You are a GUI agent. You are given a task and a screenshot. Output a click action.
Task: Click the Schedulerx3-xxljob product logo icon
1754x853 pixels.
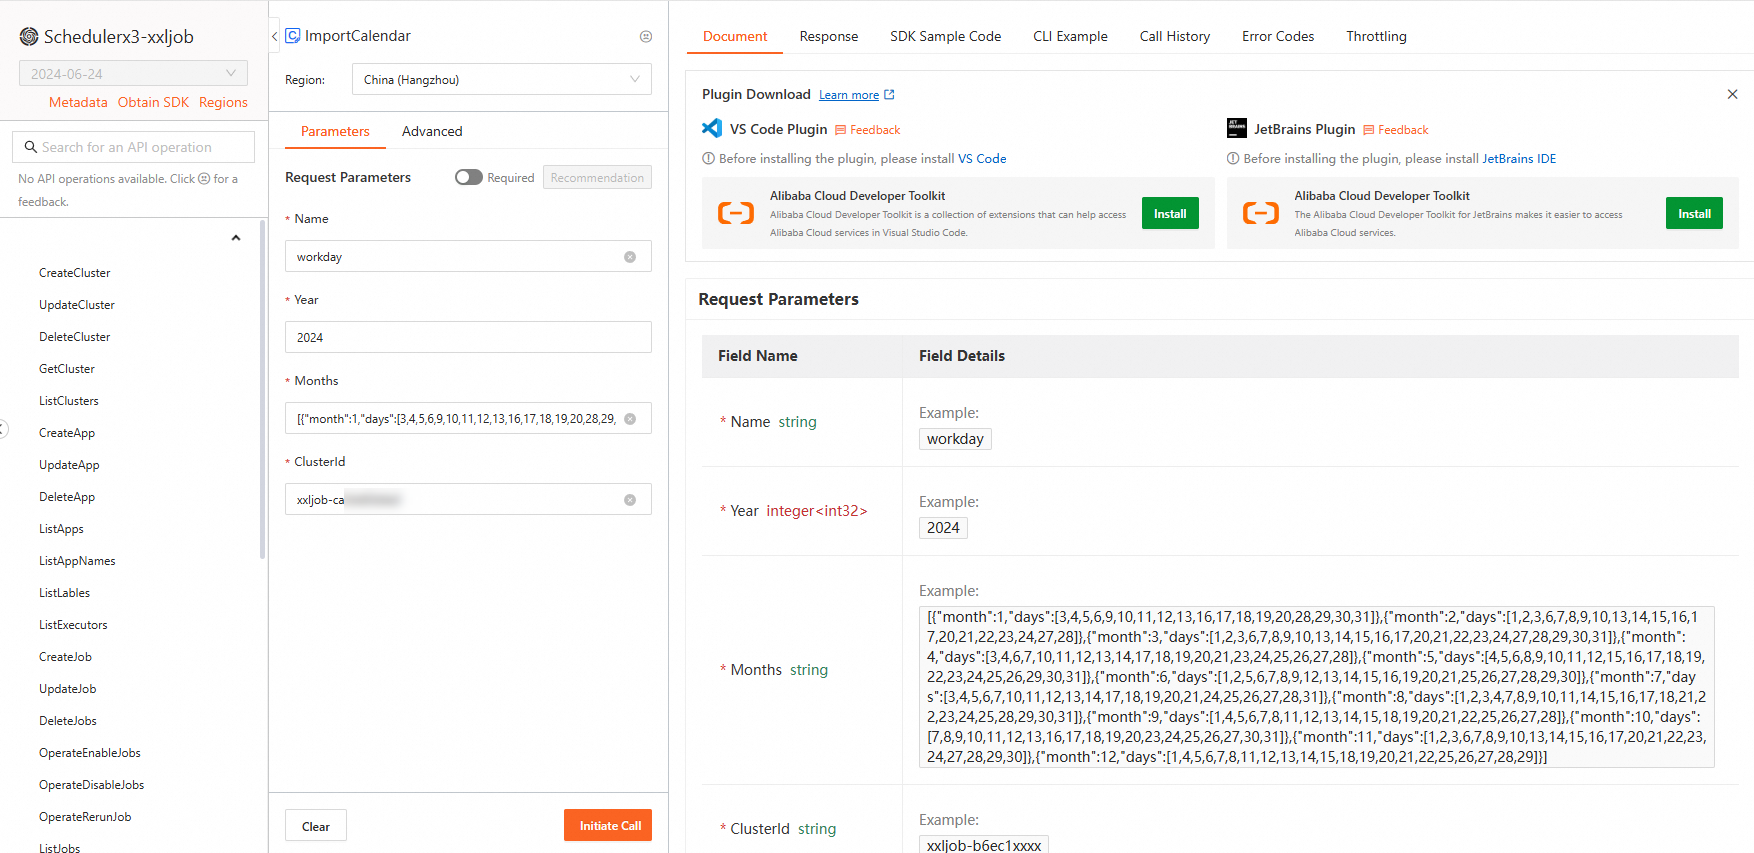pos(29,37)
